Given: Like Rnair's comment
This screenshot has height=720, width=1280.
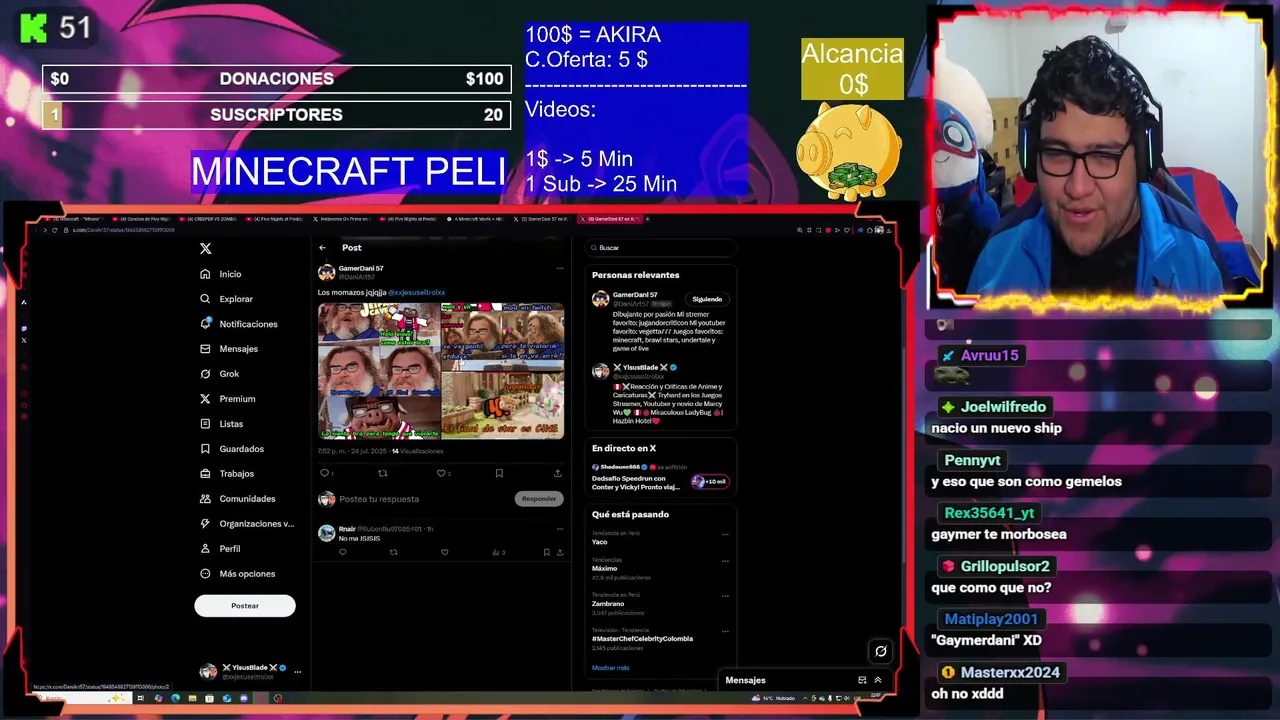Looking at the screenshot, I should (x=444, y=552).
